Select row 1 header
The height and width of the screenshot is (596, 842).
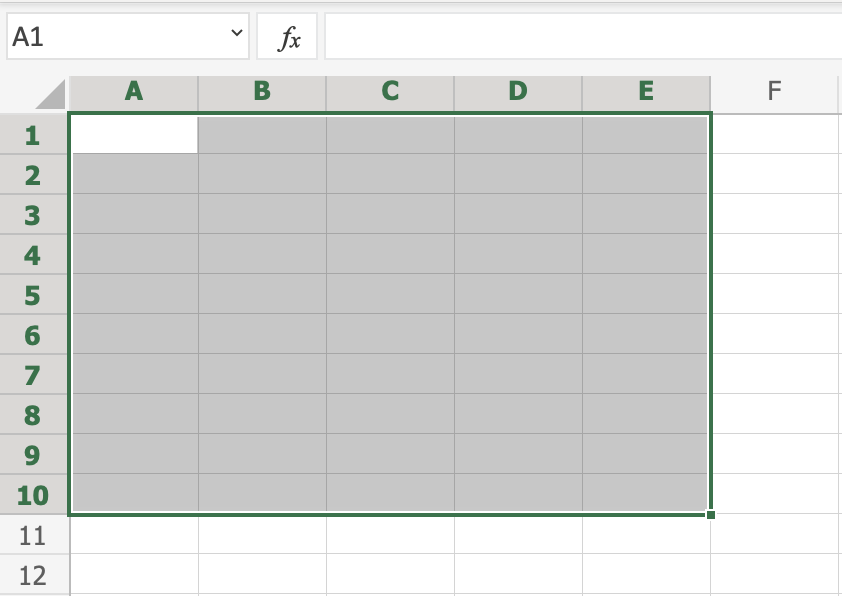coord(33,135)
